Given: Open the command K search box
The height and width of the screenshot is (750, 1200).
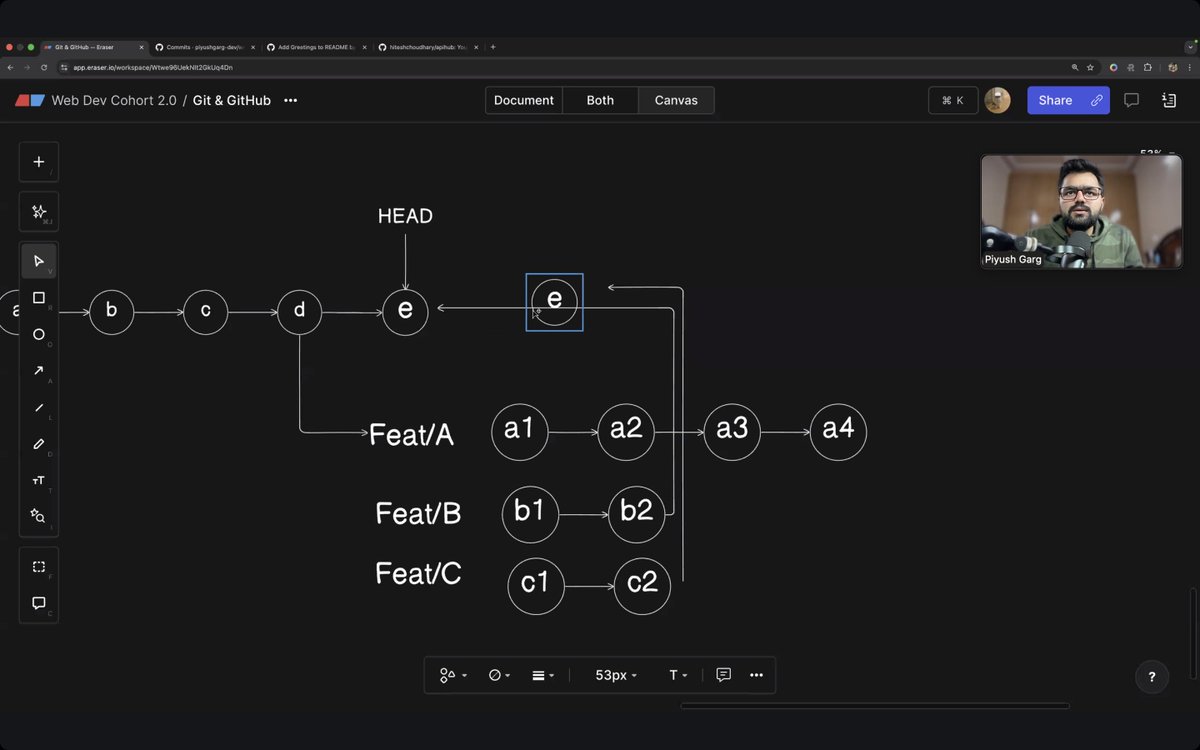Looking at the screenshot, I should point(953,100).
